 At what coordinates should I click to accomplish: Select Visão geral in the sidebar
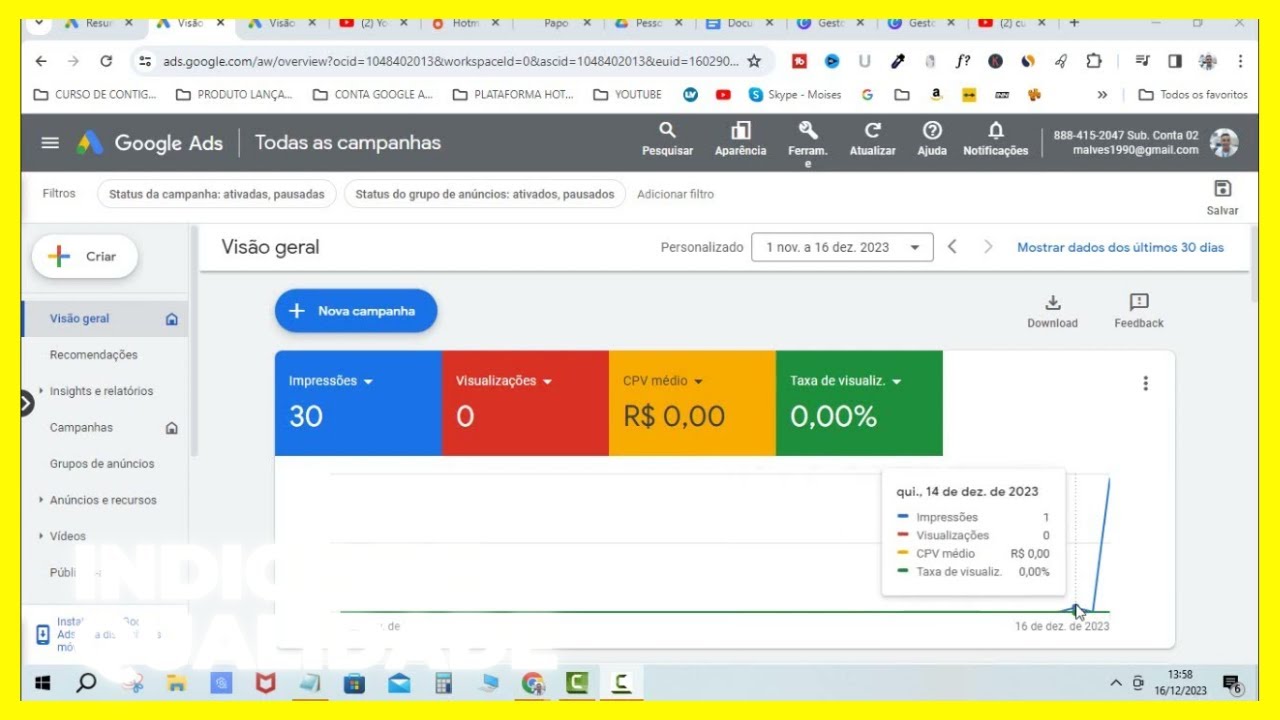click(104, 319)
